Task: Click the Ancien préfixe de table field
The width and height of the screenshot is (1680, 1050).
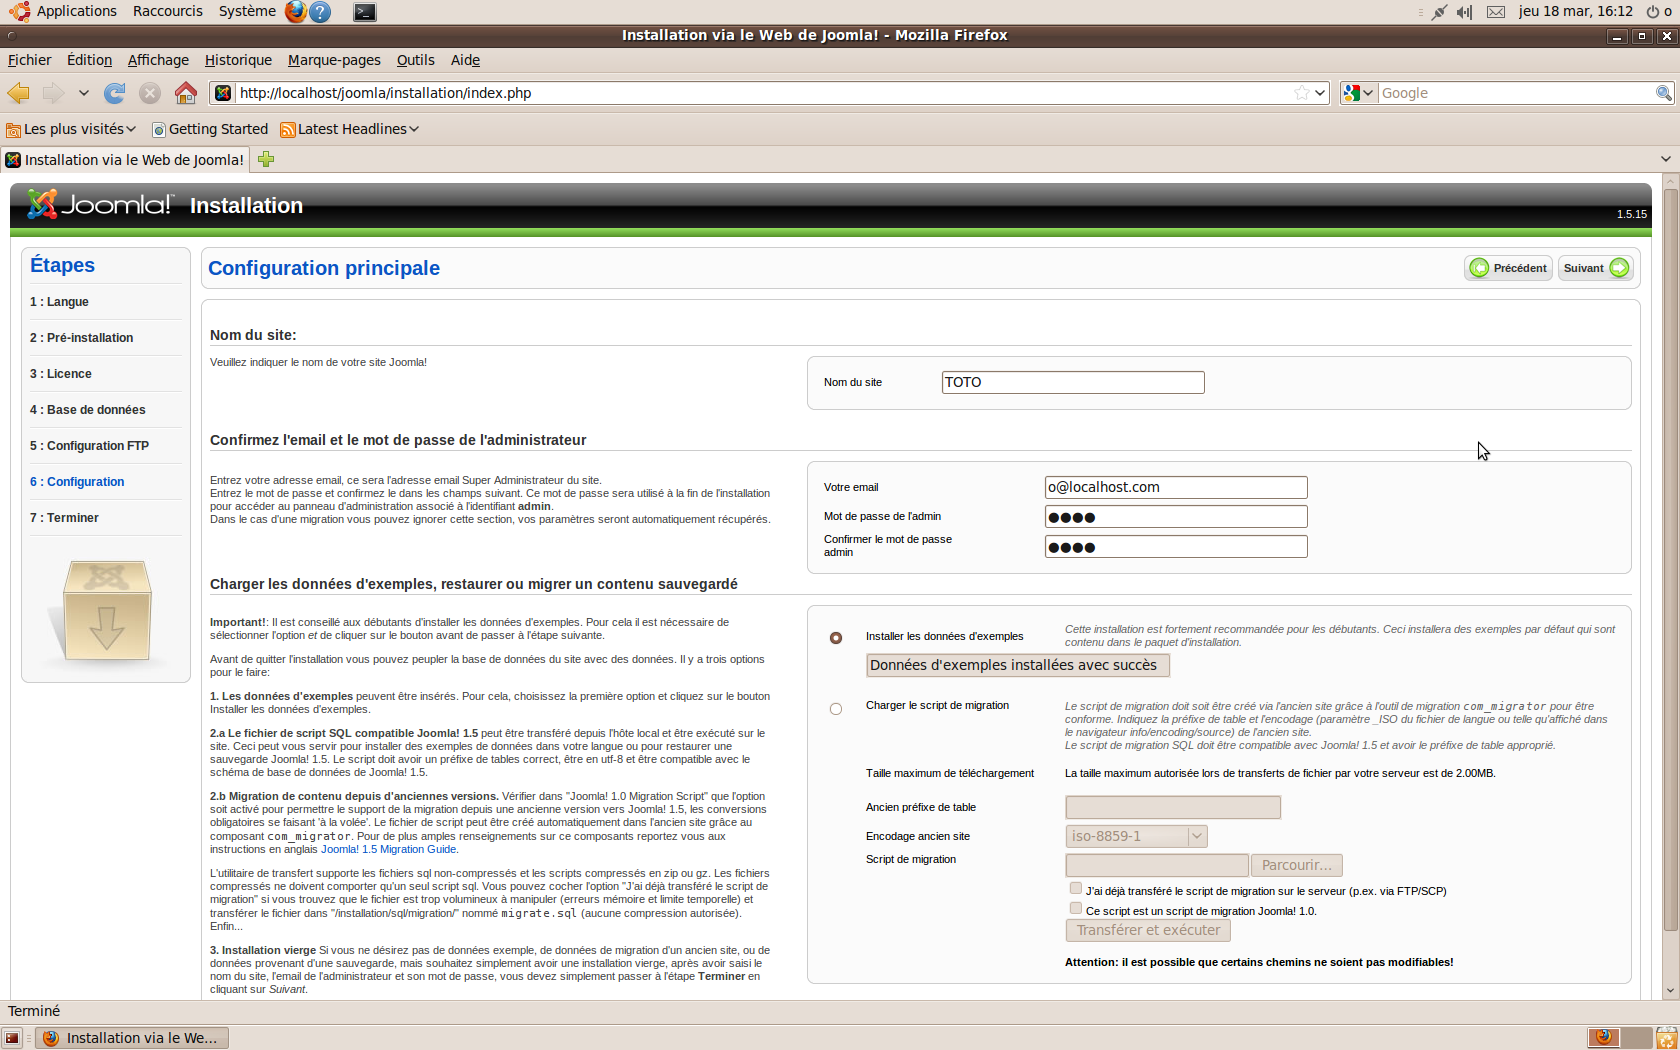Action: point(1173,807)
